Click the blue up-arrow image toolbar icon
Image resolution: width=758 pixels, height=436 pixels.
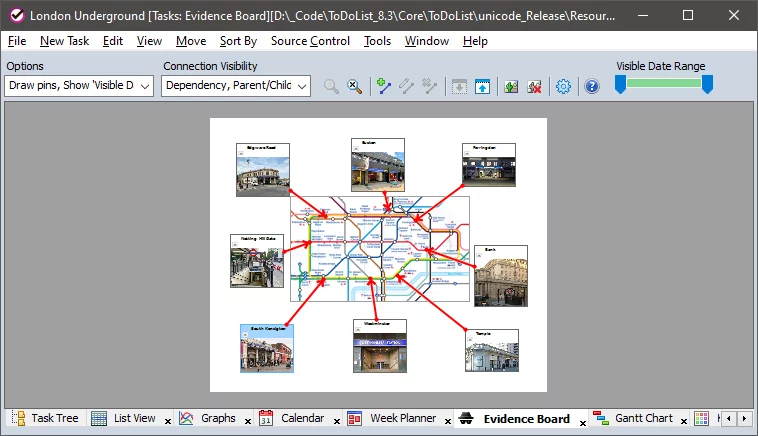[x=482, y=87]
